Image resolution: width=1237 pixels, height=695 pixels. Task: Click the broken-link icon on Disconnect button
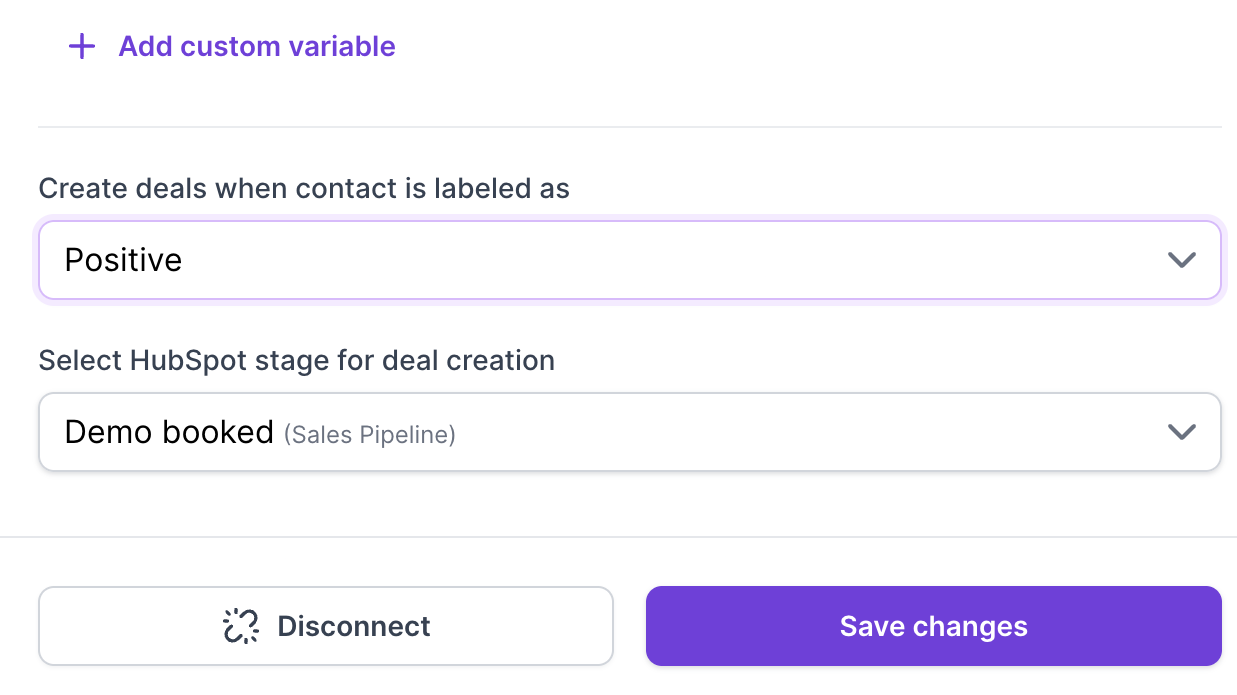click(x=240, y=627)
